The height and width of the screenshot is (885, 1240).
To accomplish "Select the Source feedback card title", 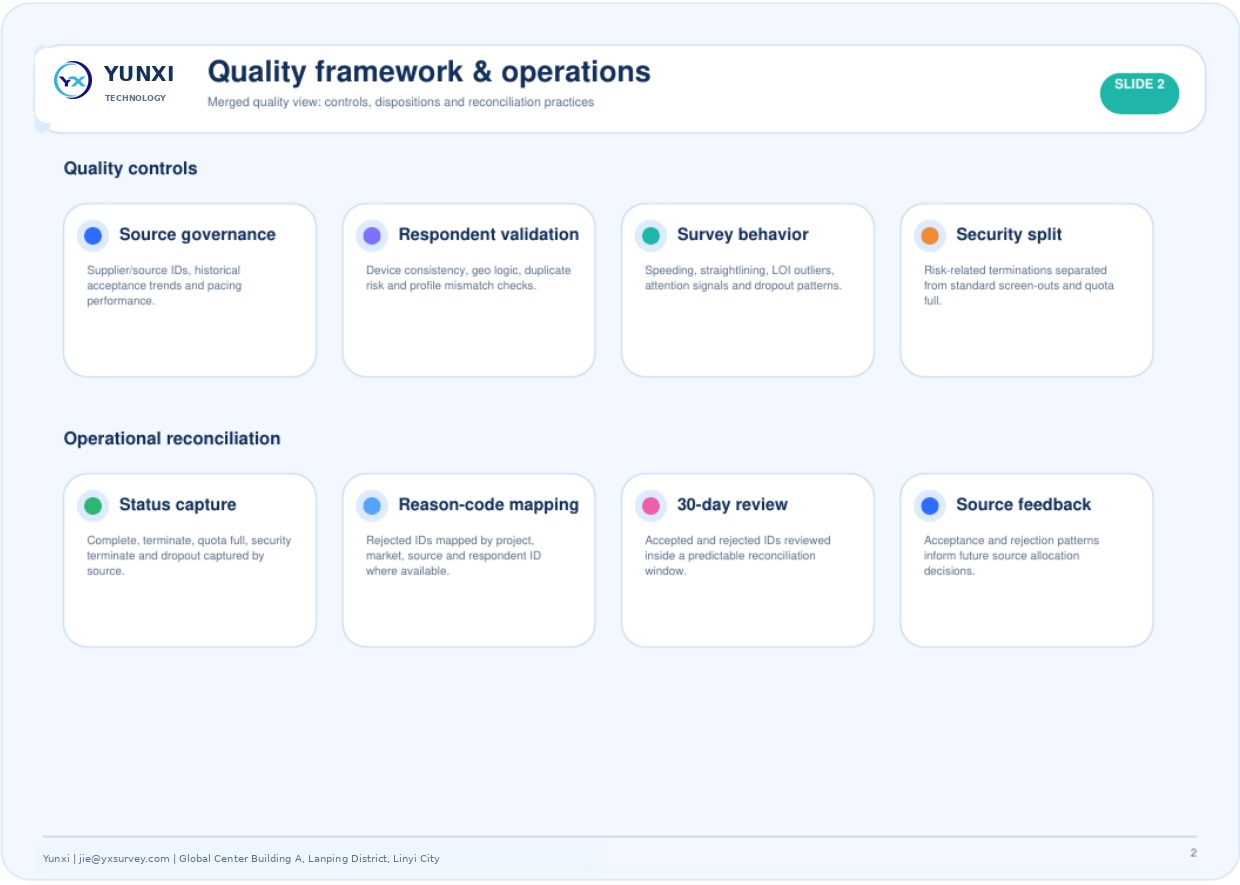I will click(x=1023, y=505).
